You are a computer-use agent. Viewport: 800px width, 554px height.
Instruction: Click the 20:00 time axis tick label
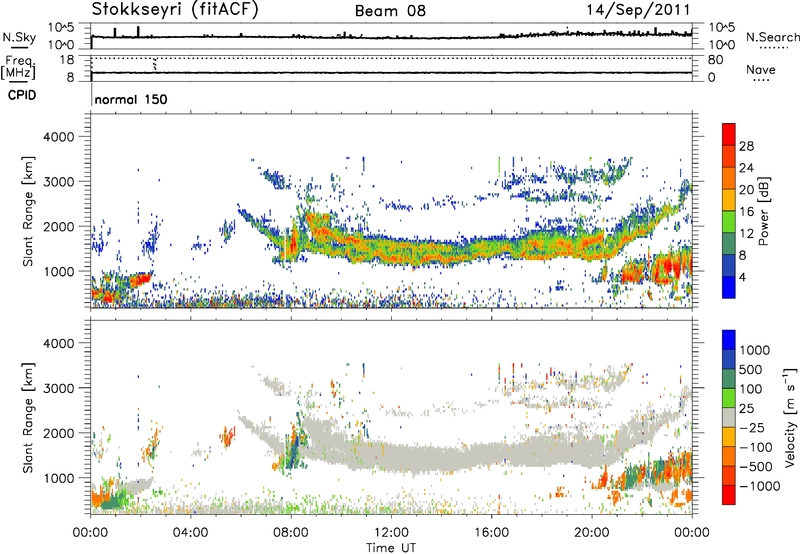pos(591,533)
